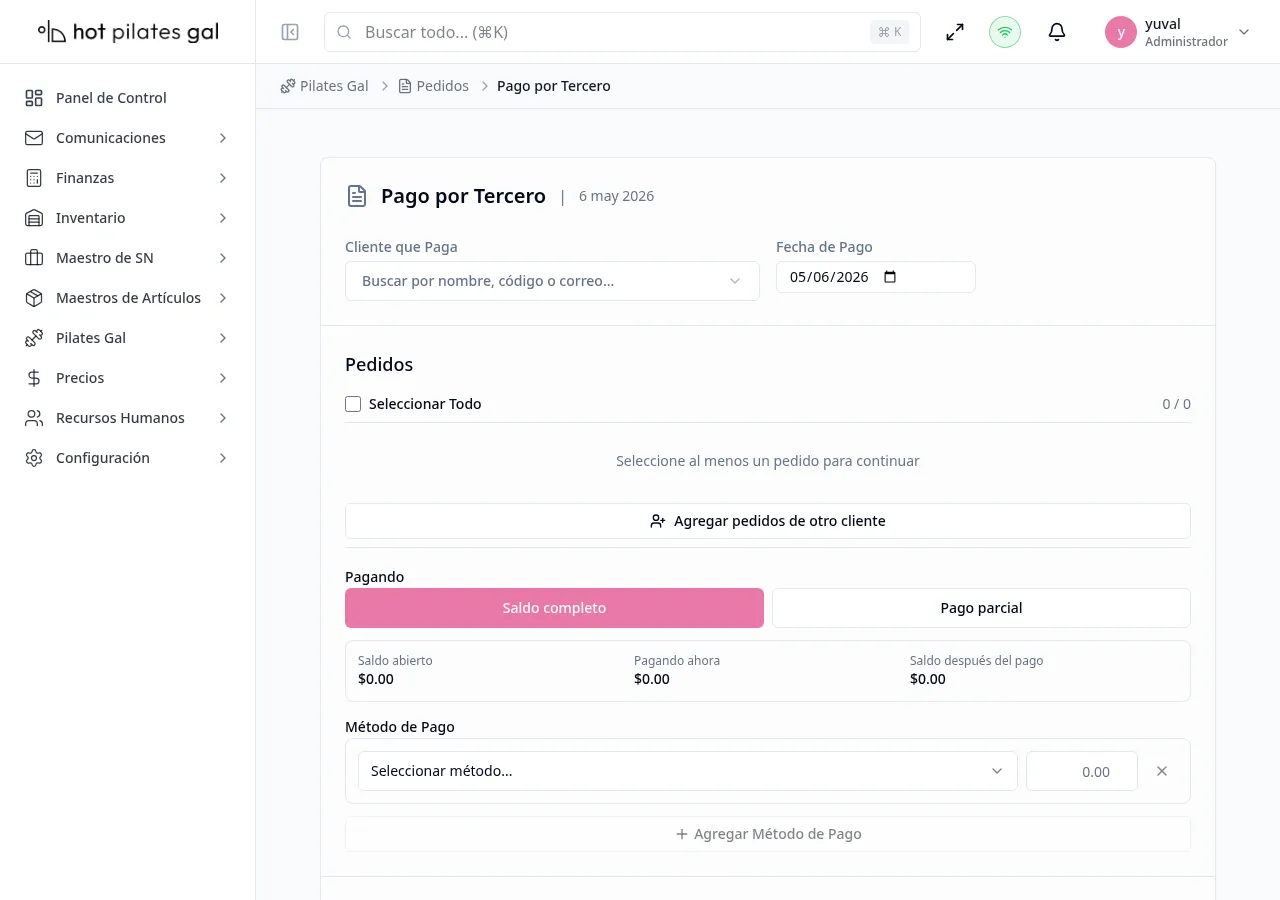The image size is (1280, 900).
Task: Expand the Recursos Humanos chevron
Action: [223, 418]
